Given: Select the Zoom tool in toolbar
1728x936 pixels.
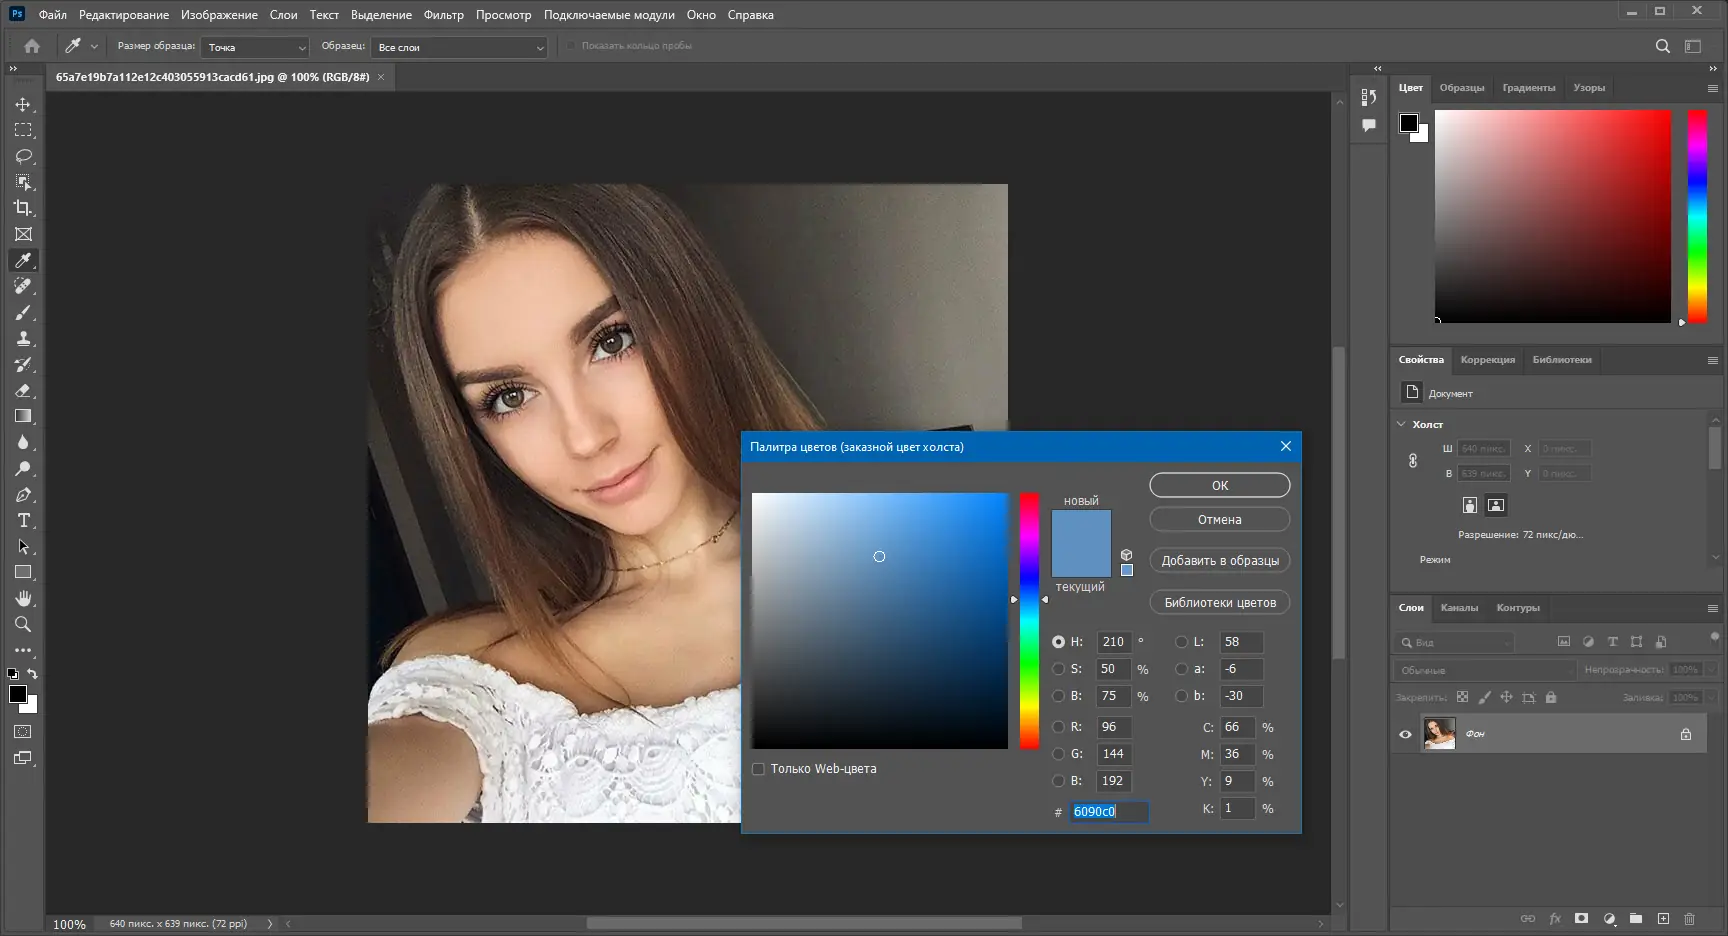Looking at the screenshot, I should pyautogui.click(x=23, y=624).
